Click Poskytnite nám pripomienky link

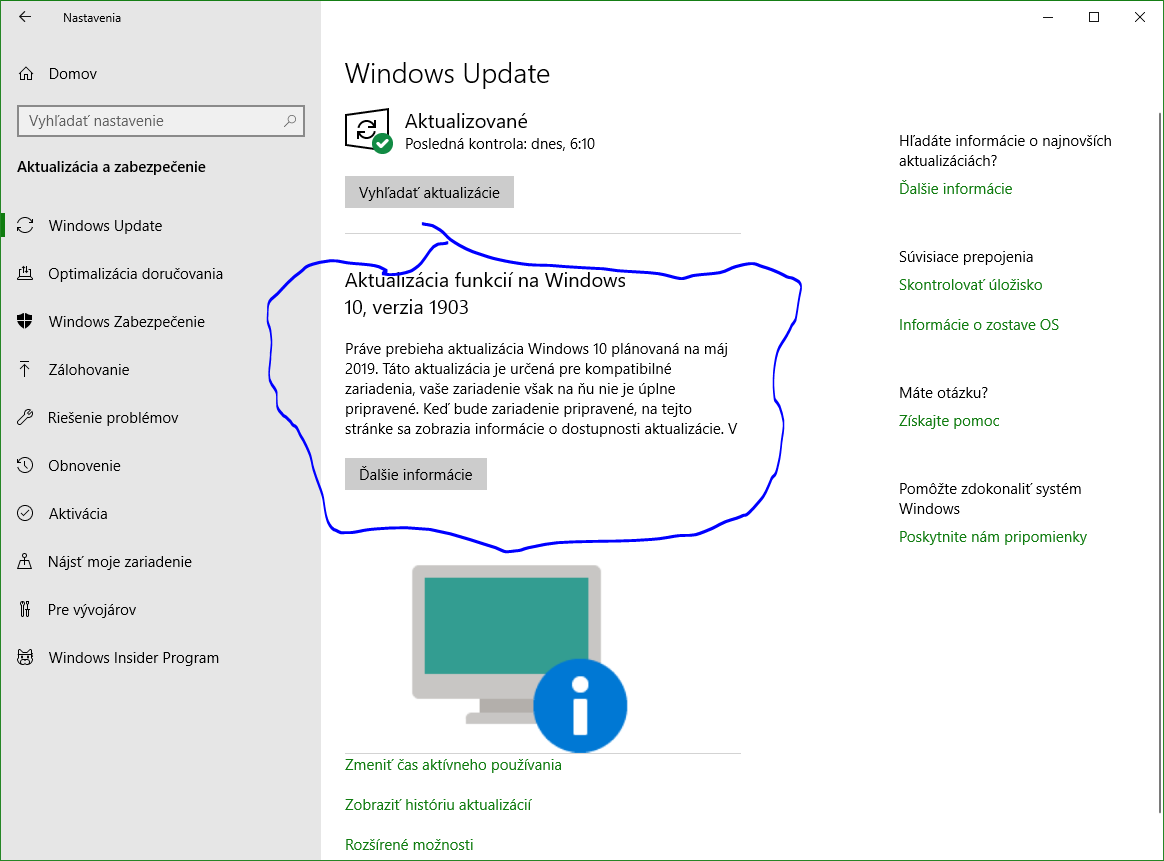[x=993, y=537]
